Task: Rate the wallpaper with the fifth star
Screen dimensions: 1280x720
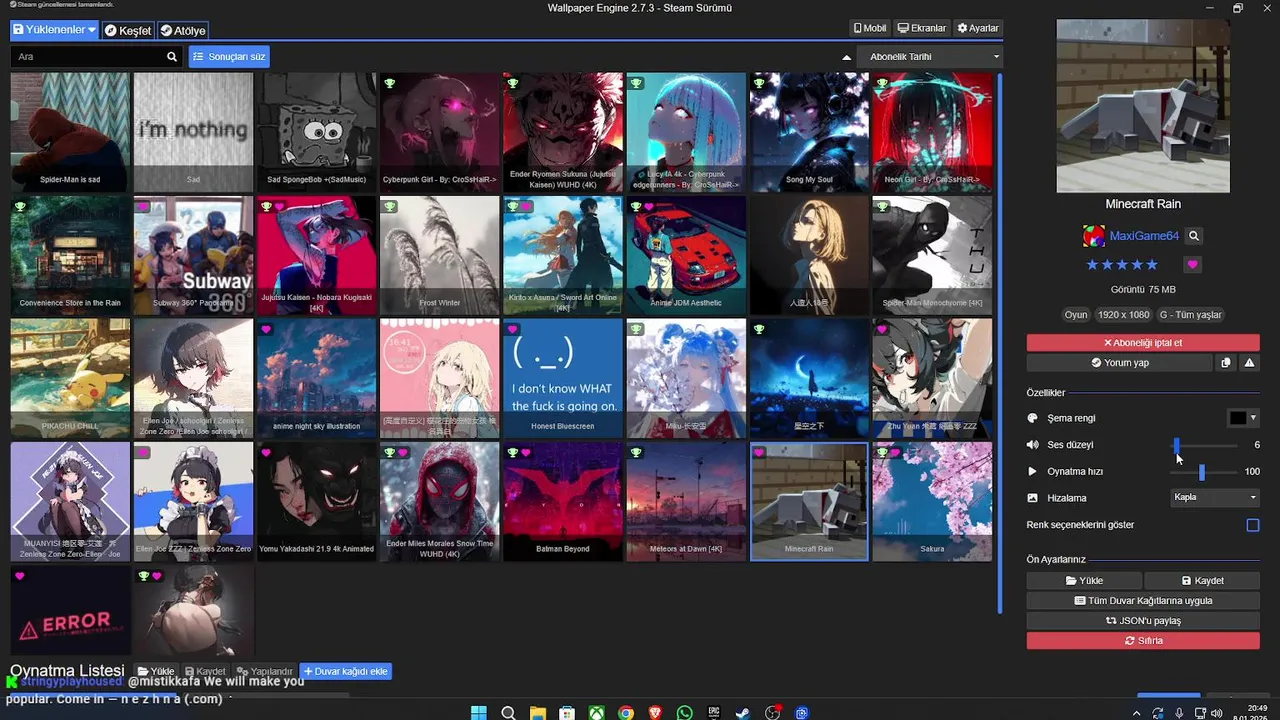Action: [1152, 265]
